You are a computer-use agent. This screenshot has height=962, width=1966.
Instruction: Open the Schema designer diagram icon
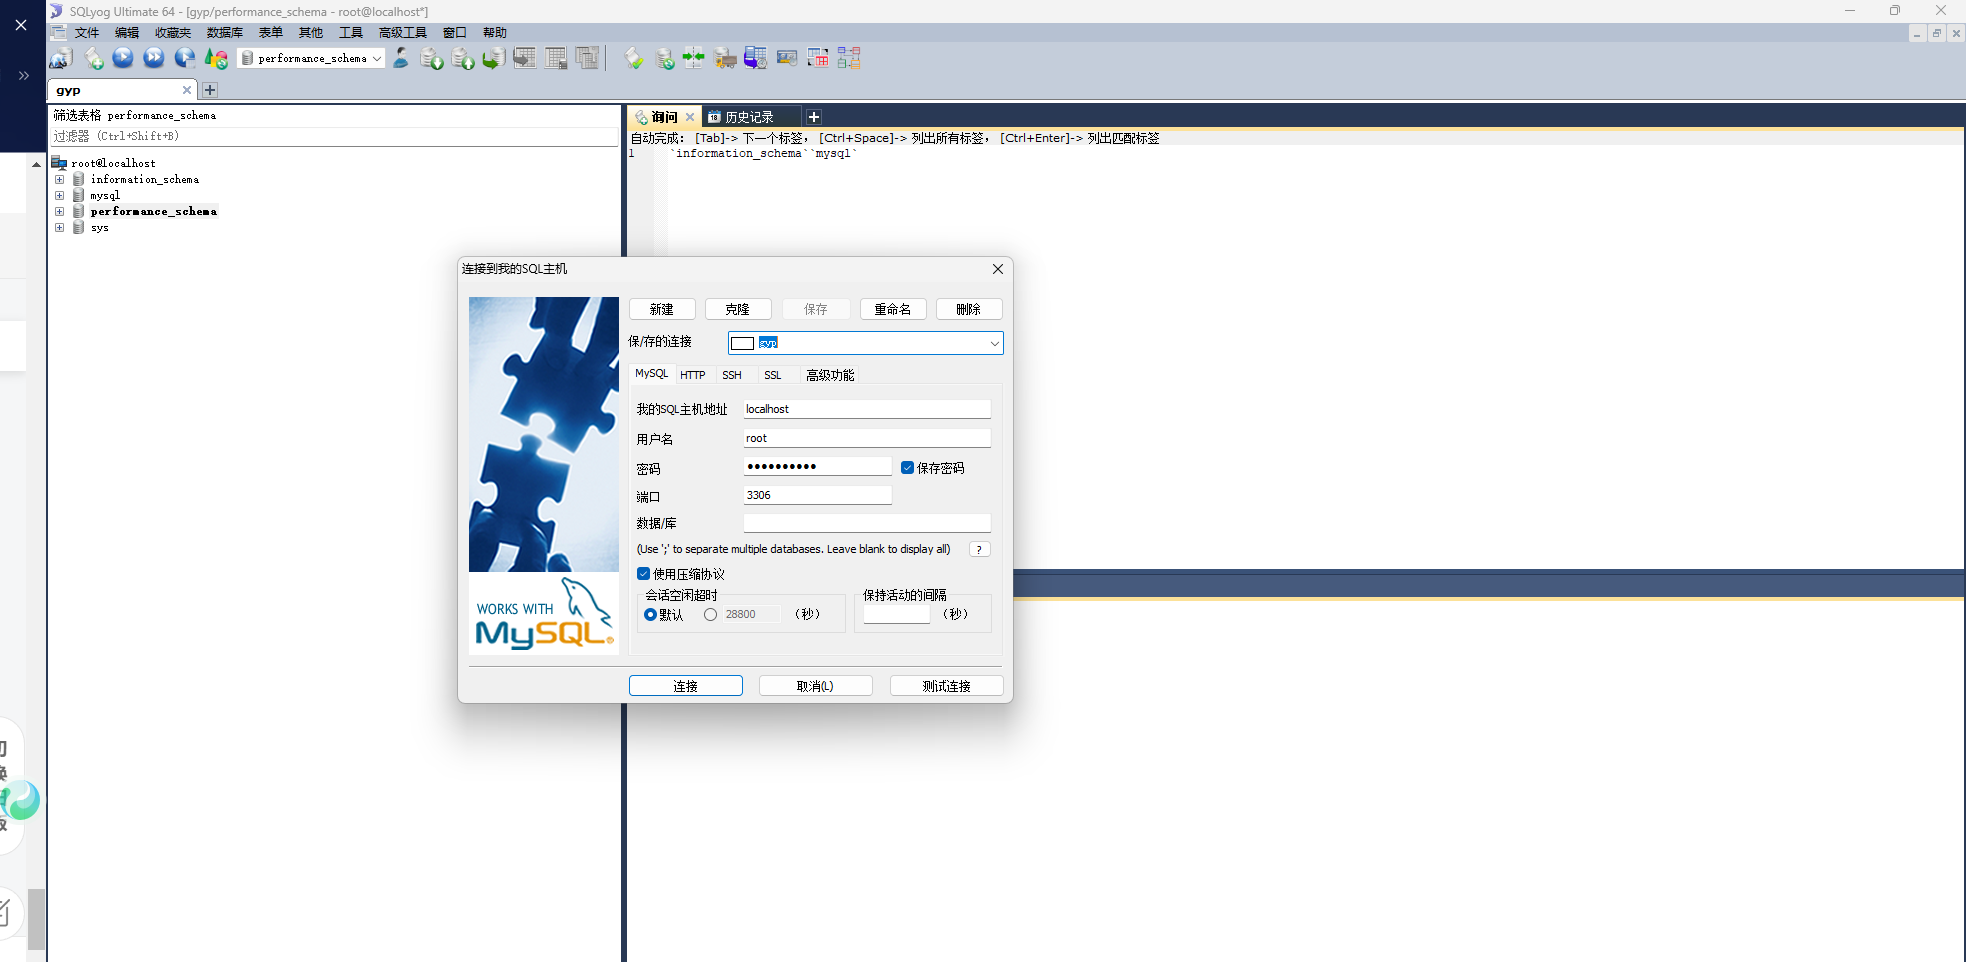point(849,58)
